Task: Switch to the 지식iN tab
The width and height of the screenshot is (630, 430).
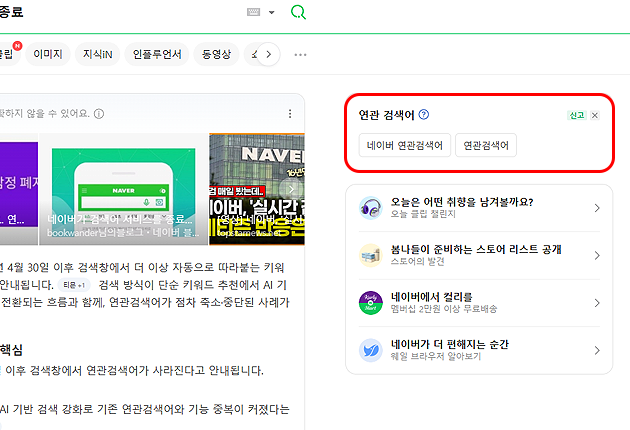Action: pyautogui.click(x=97, y=54)
